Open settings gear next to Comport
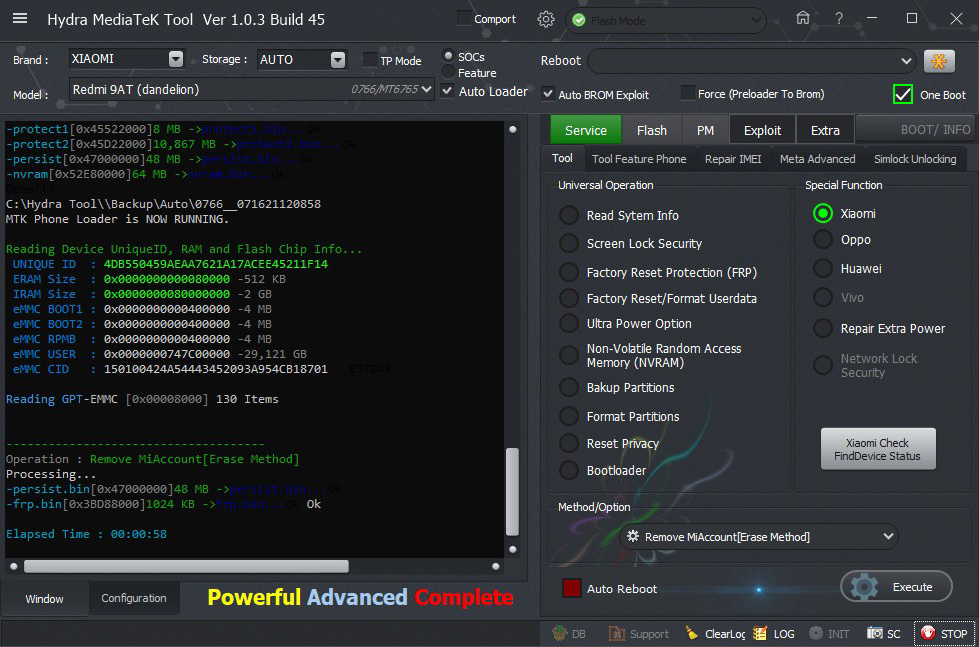979x647 pixels. point(545,19)
